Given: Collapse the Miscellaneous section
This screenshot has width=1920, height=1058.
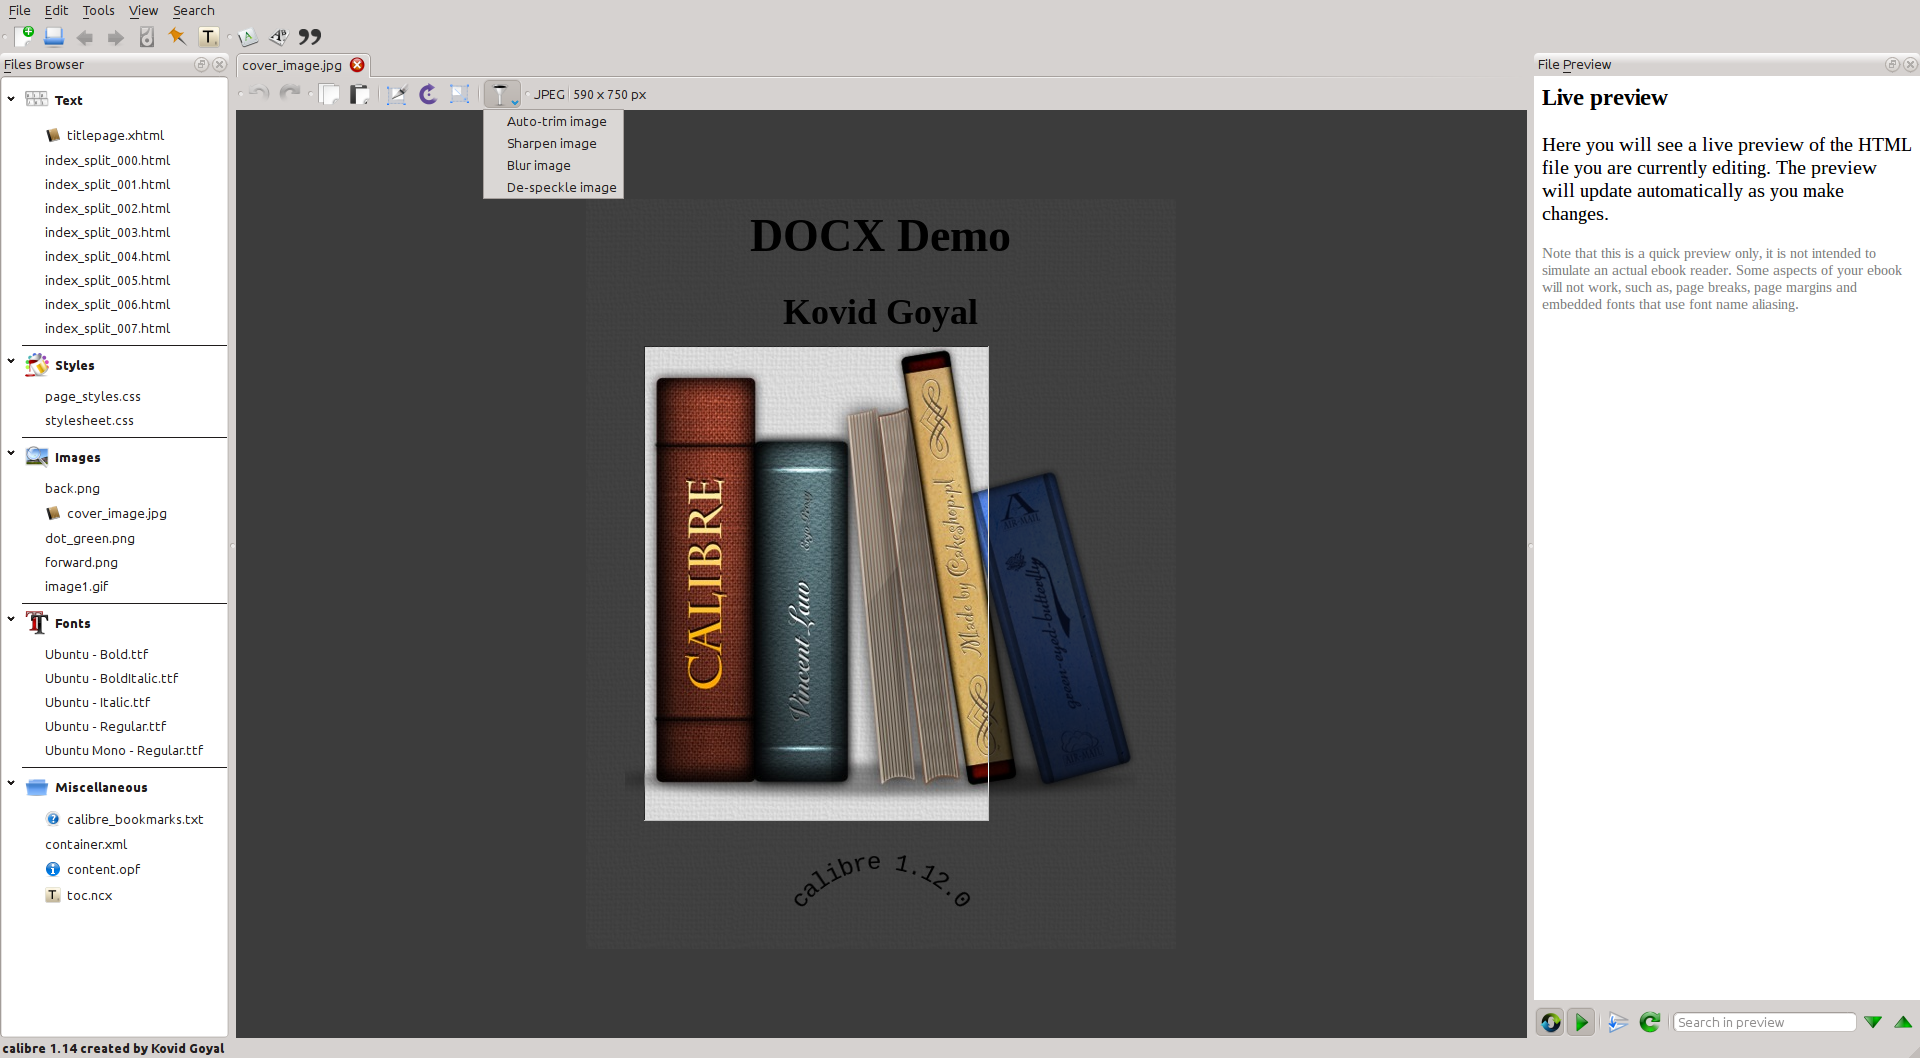Looking at the screenshot, I should point(11,784).
